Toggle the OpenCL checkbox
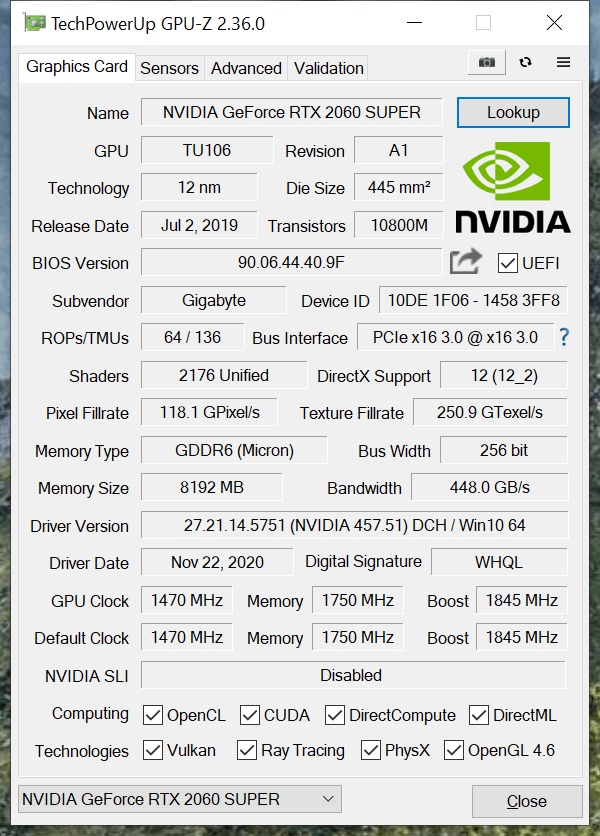This screenshot has height=836, width=600. point(153,715)
